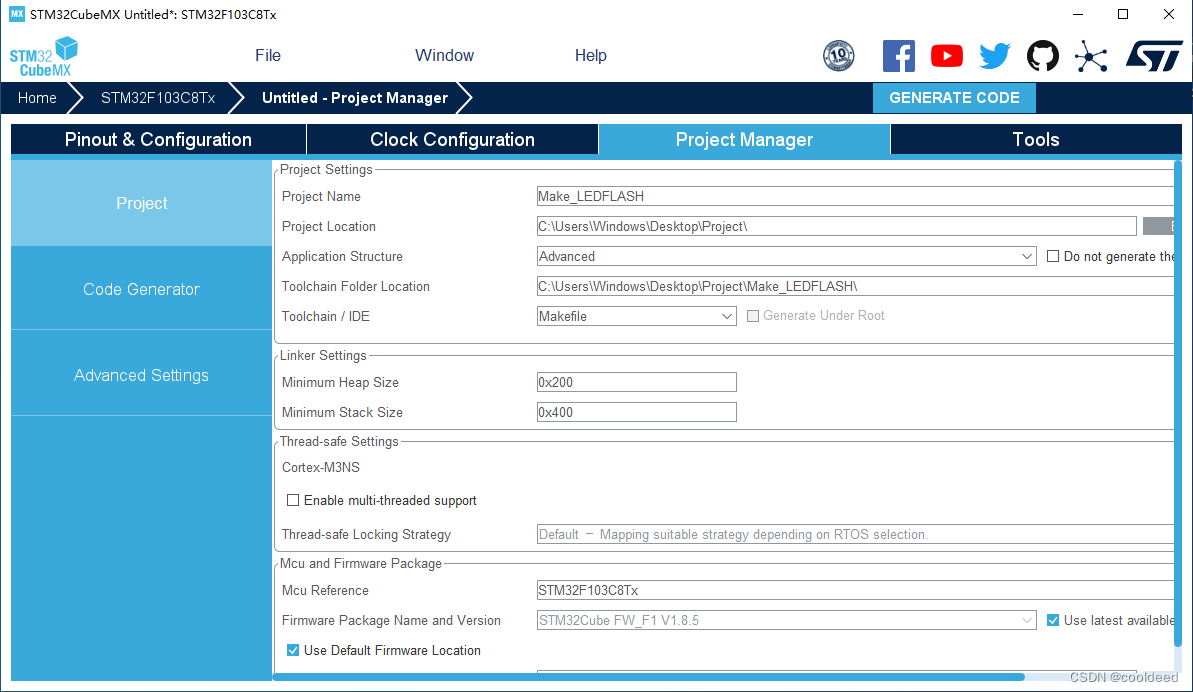Viewport: 1193px width, 692px height.
Task: Click Untitled - Project Manager breadcrumb
Action: 355,98
